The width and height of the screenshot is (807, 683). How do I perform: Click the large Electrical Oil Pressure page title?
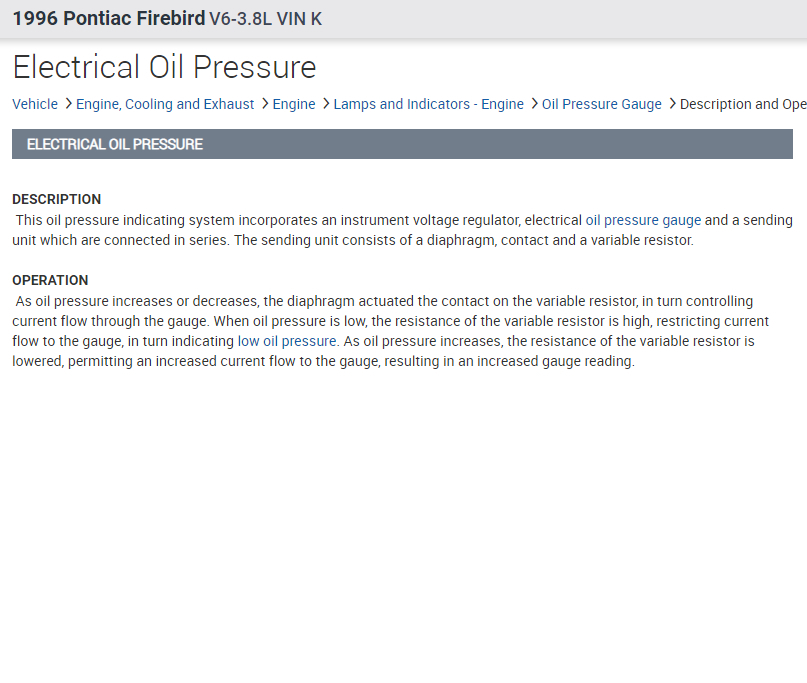coord(164,67)
